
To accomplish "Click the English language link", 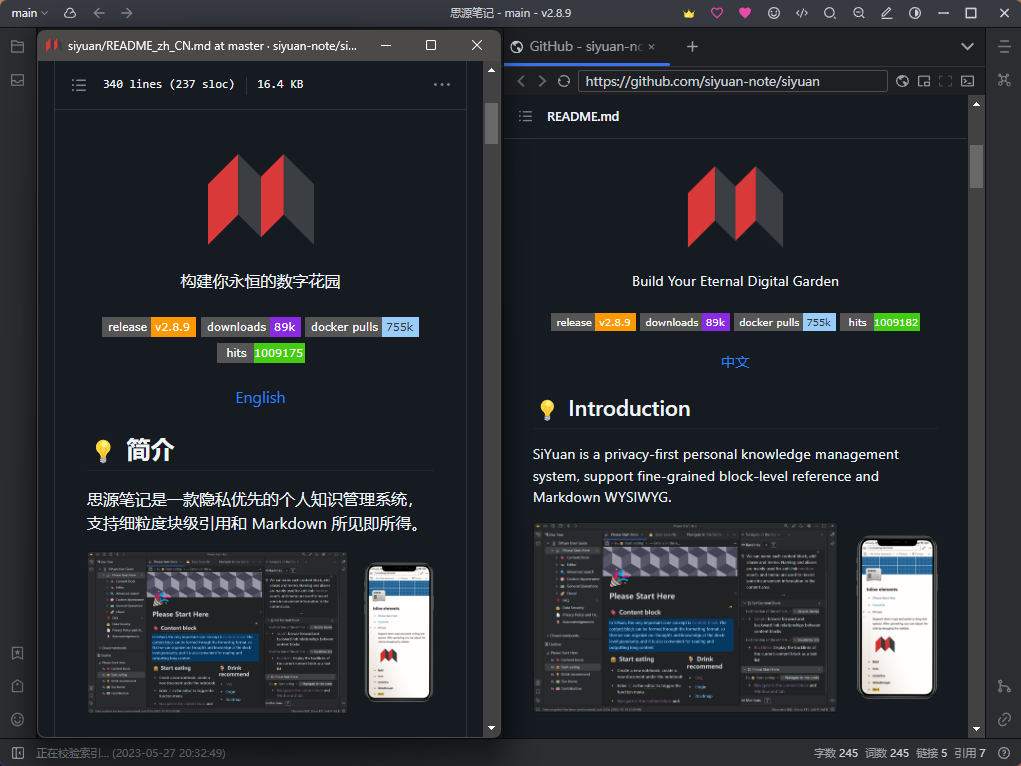I will pos(260,398).
